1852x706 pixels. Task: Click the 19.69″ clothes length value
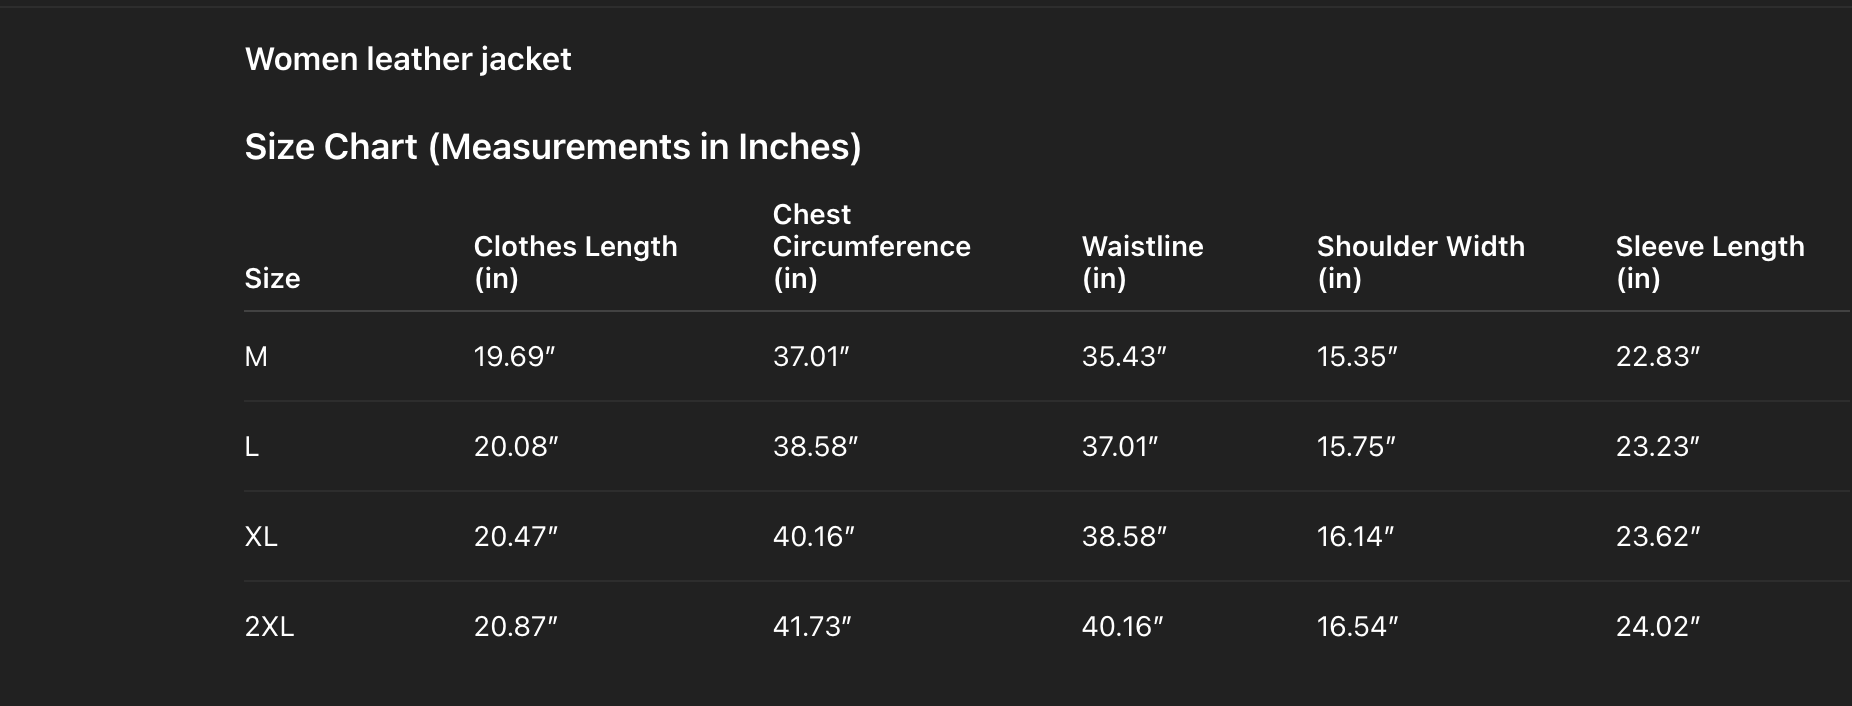[514, 357]
